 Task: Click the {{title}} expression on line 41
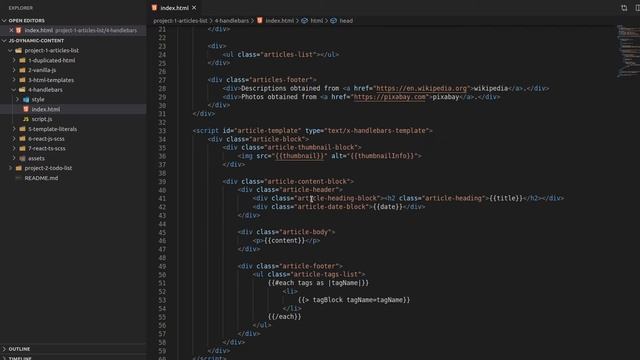[x=506, y=198]
